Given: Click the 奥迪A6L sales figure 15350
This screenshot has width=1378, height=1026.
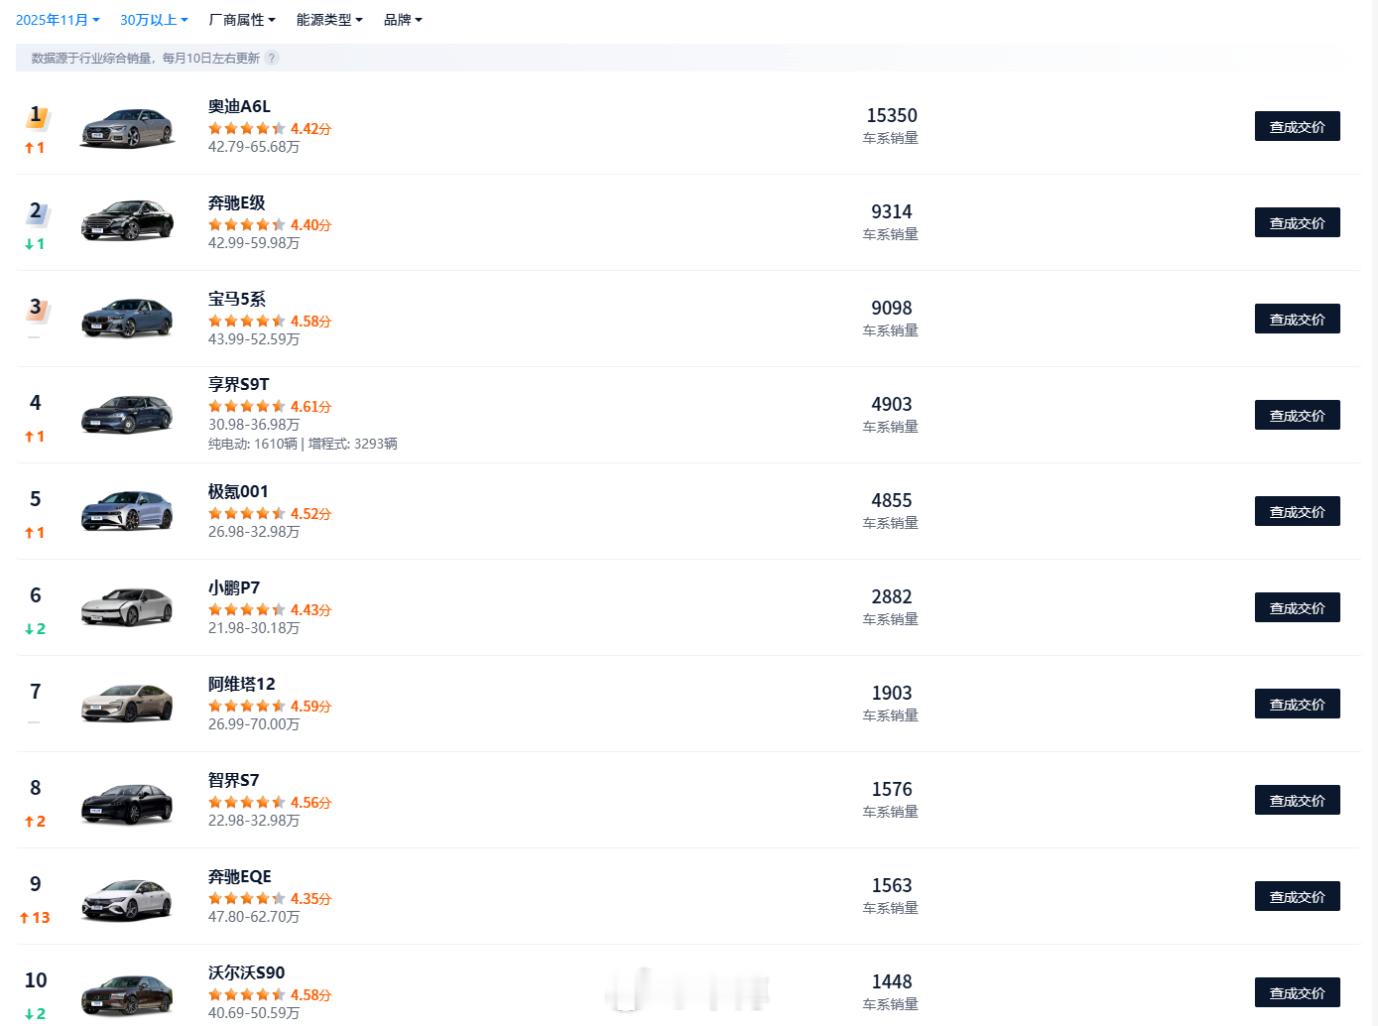Looking at the screenshot, I should 891,116.
